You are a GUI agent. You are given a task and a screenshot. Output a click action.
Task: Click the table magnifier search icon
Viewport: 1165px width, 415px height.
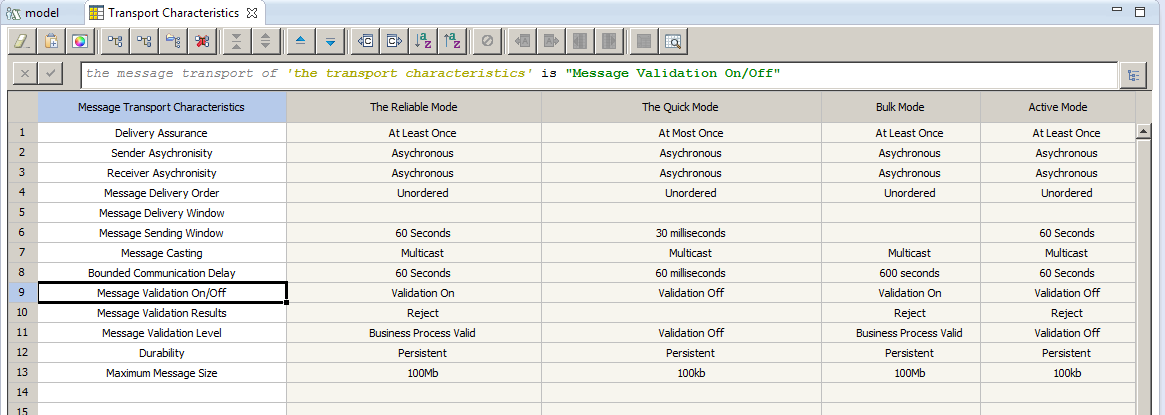(x=672, y=42)
